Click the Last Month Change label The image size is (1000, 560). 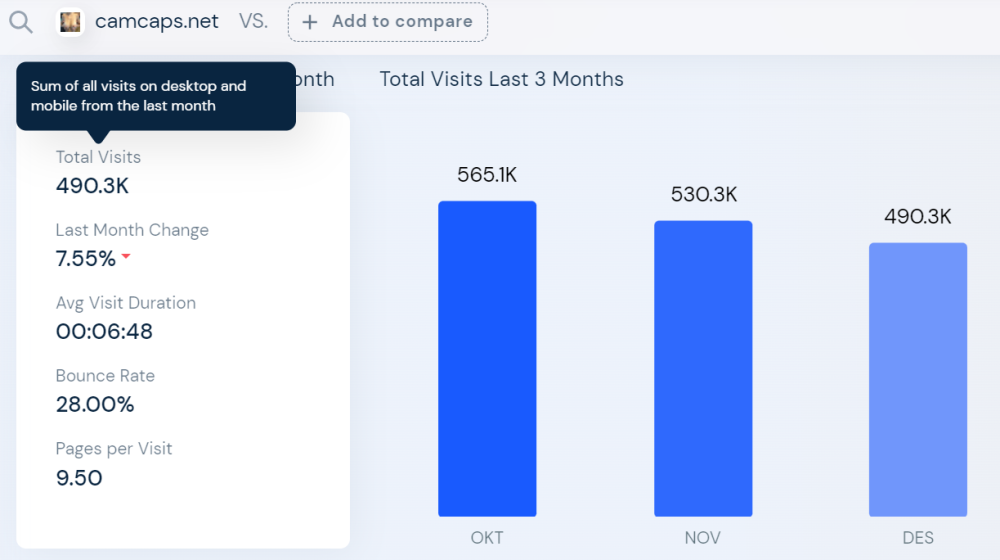[x=132, y=230]
